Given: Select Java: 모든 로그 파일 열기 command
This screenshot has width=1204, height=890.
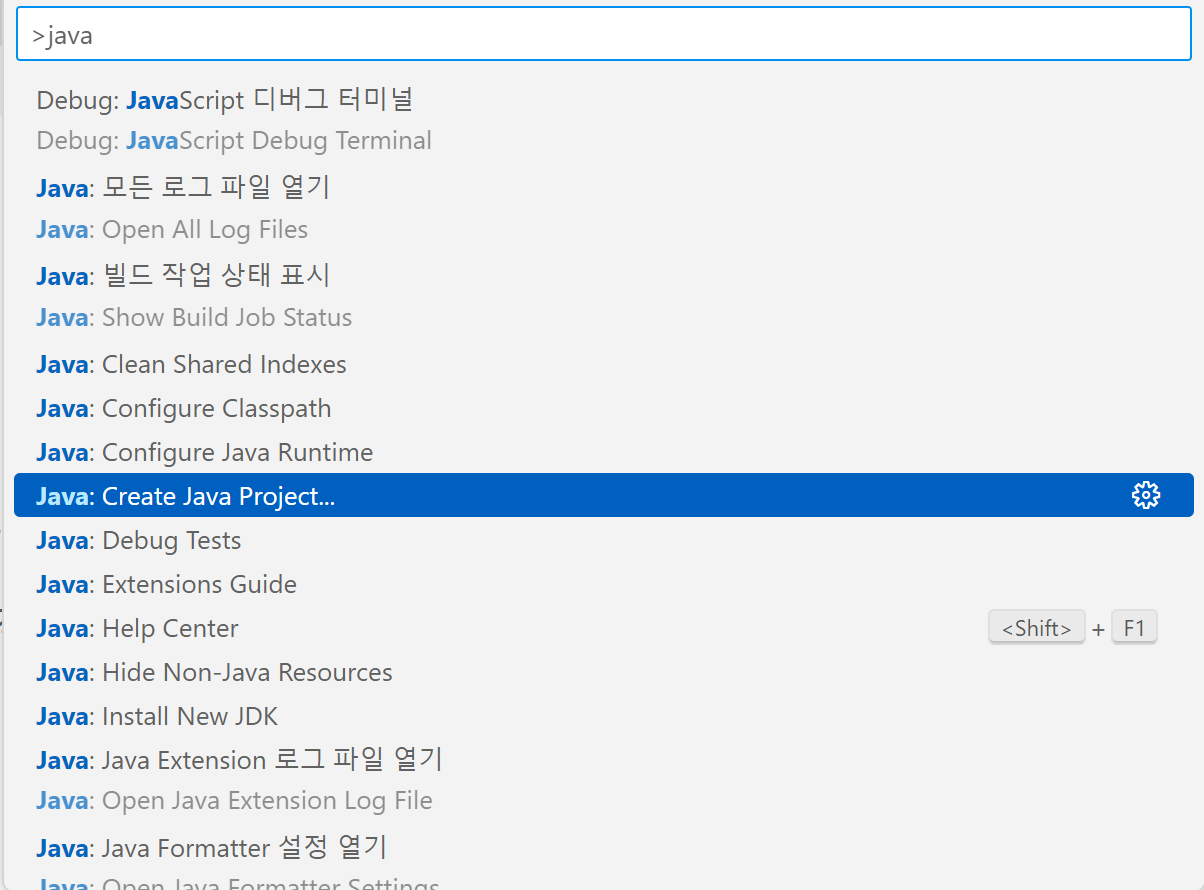Looking at the screenshot, I should point(603,207).
